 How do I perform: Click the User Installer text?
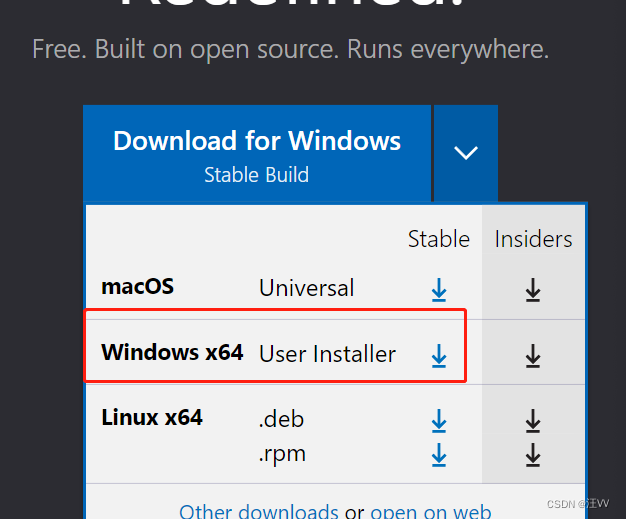pos(327,354)
